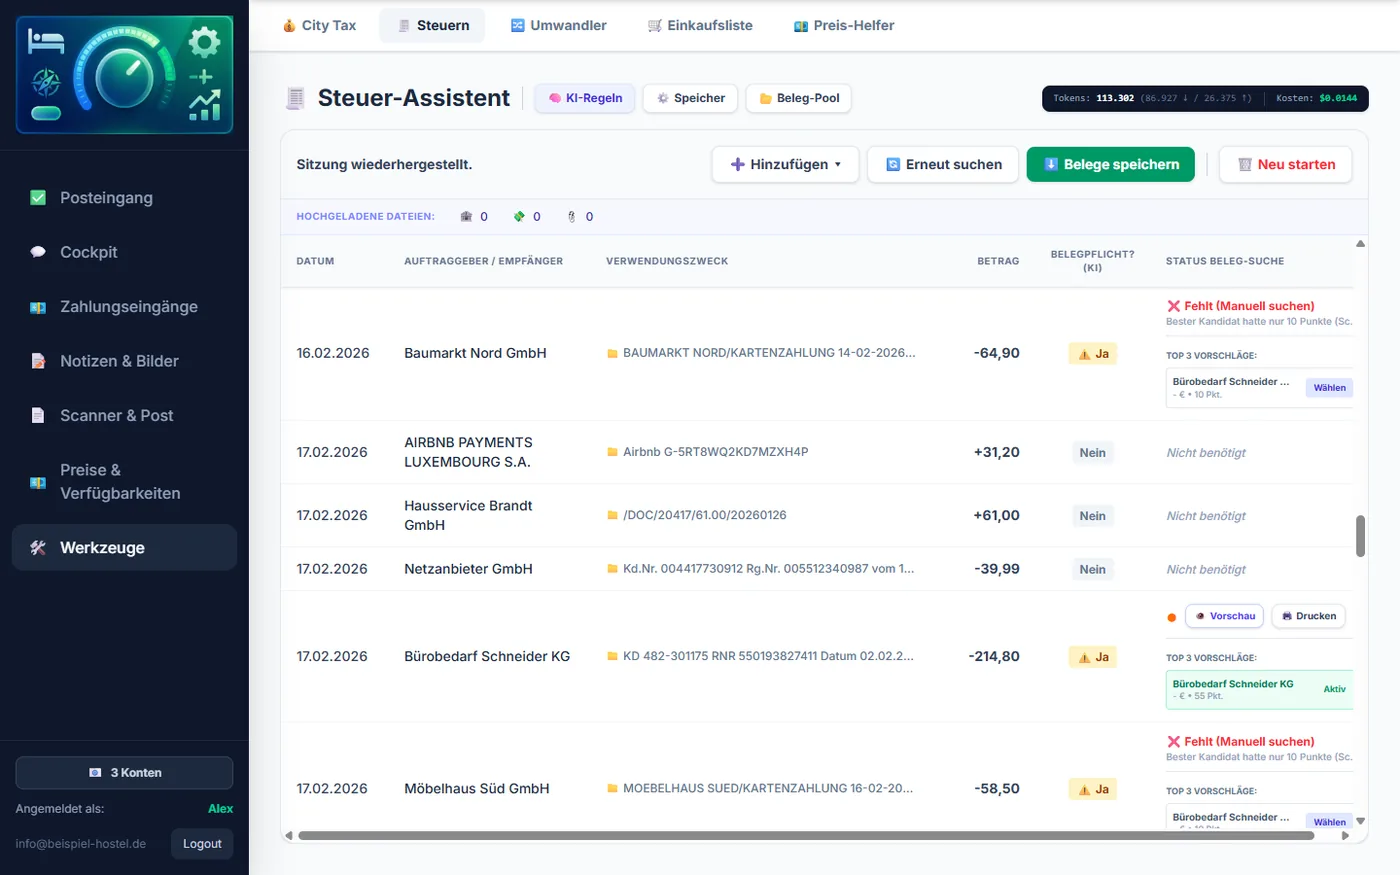Click the bank icon in uploaded files row
The width and height of the screenshot is (1400, 875).
pos(466,217)
